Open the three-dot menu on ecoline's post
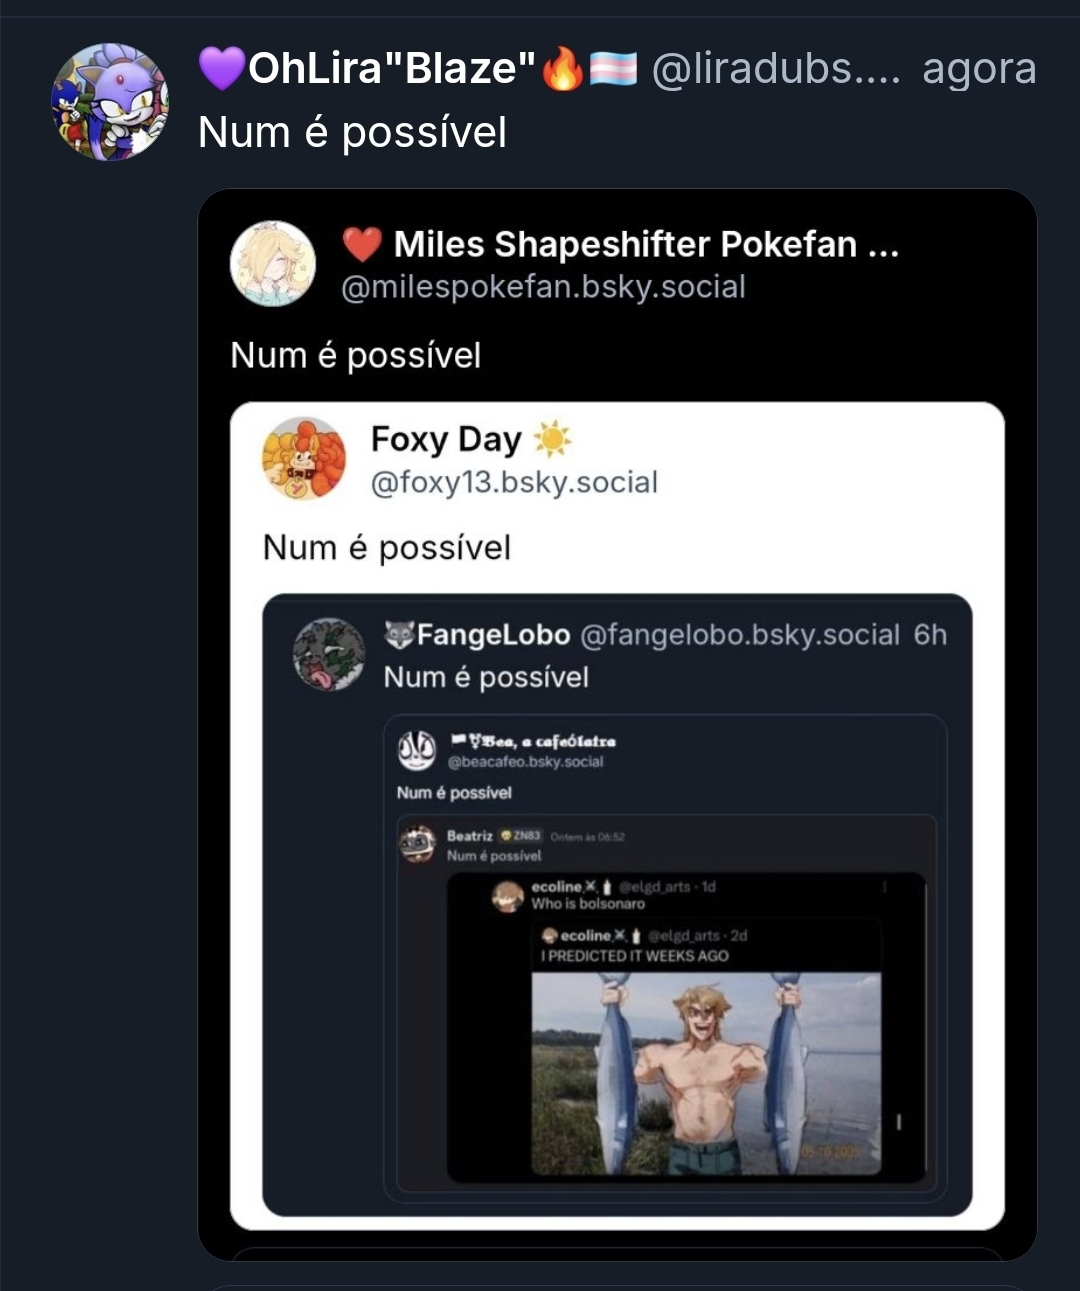The image size is (1080, 1291). coord(885,887)
